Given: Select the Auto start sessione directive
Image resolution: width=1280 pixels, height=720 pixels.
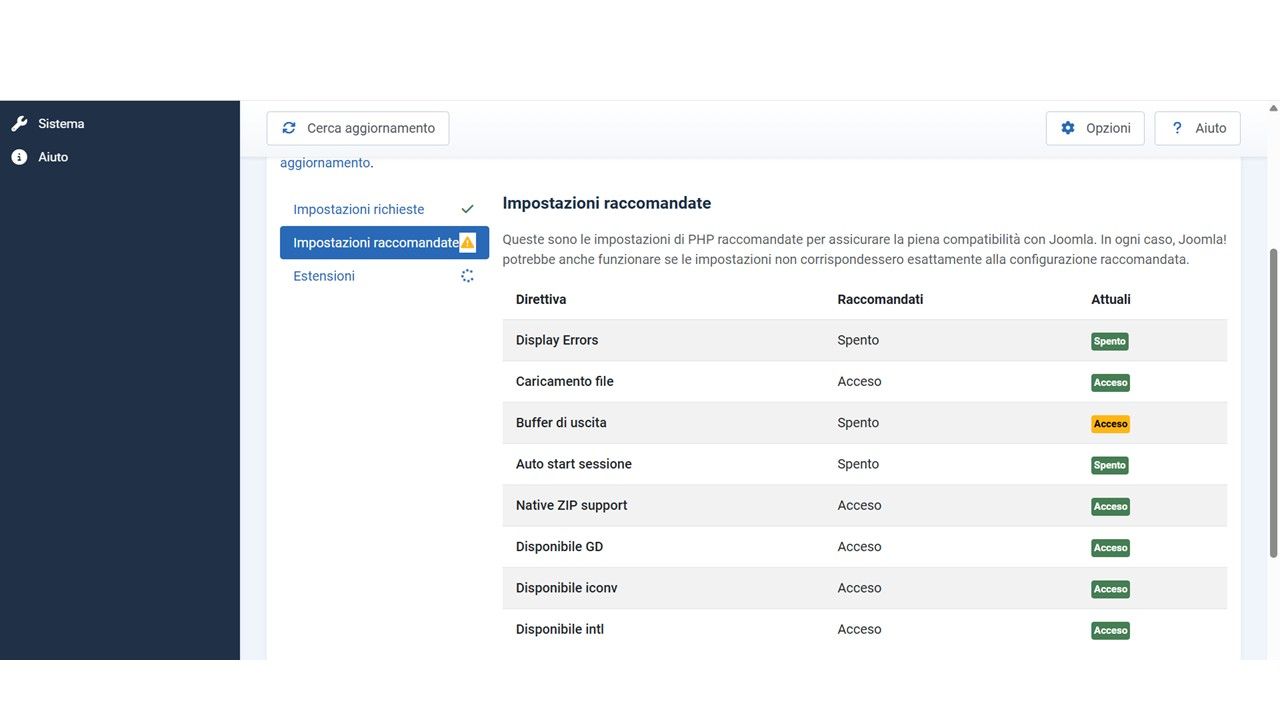Looking at the screenshot, I should pyautogui.click(x=574, y=464).
